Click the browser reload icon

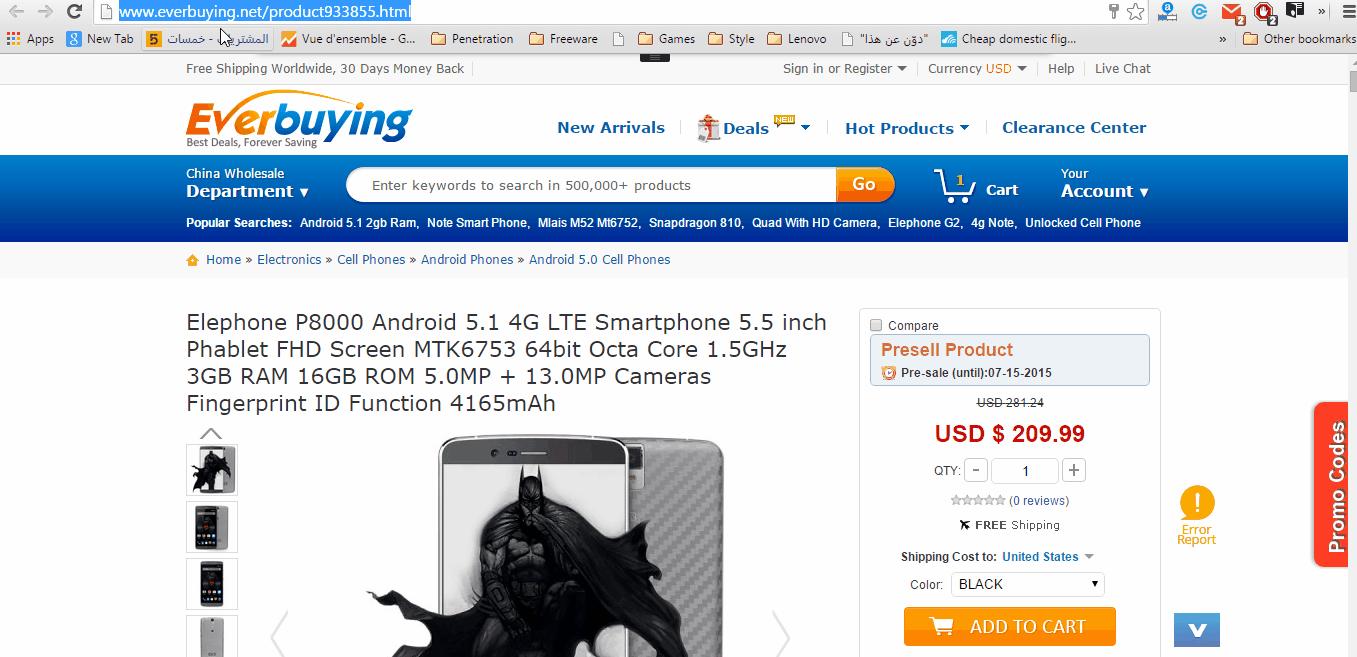click(74, 12)
